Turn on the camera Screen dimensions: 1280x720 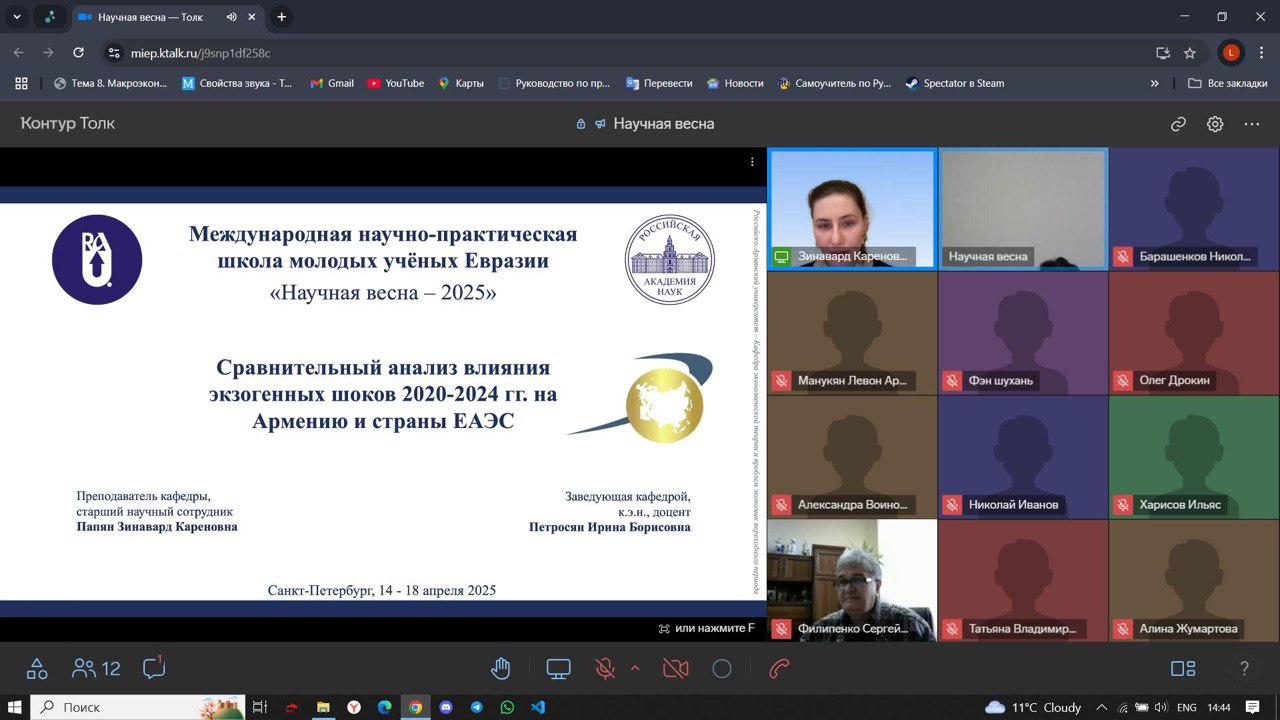pos(676,669)
